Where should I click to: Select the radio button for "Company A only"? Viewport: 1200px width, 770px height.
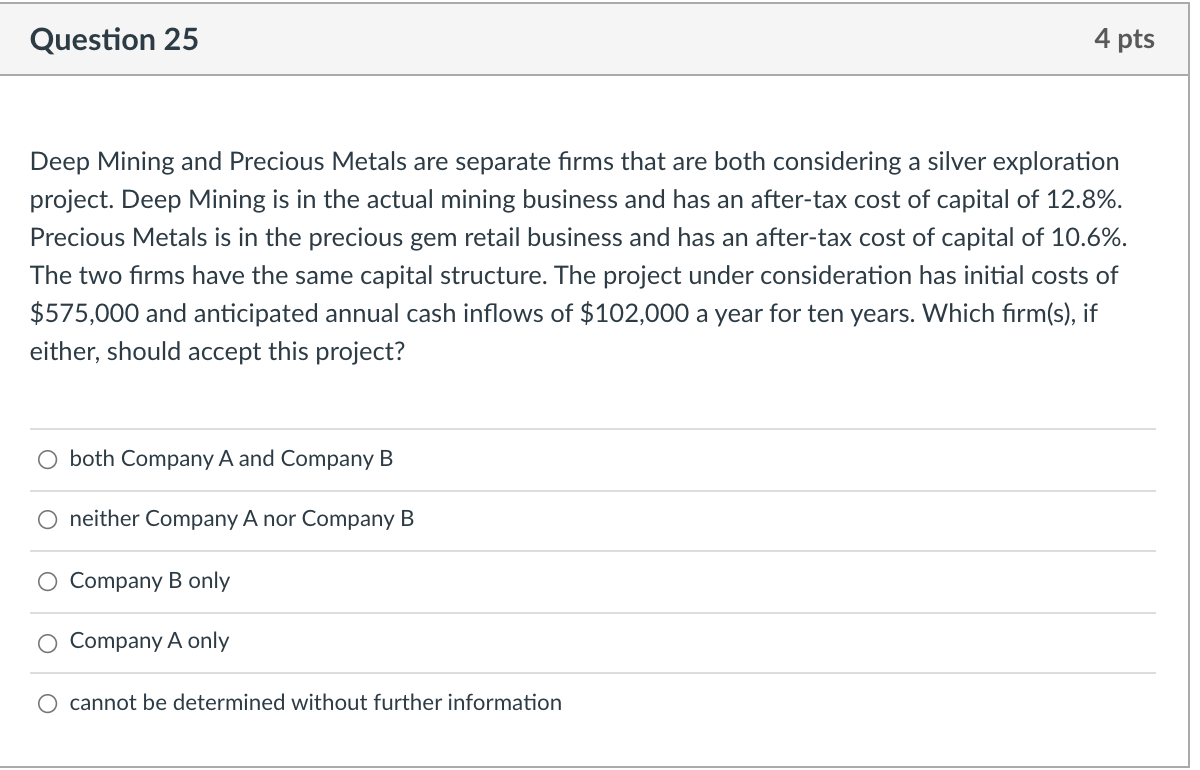(47, 642)
